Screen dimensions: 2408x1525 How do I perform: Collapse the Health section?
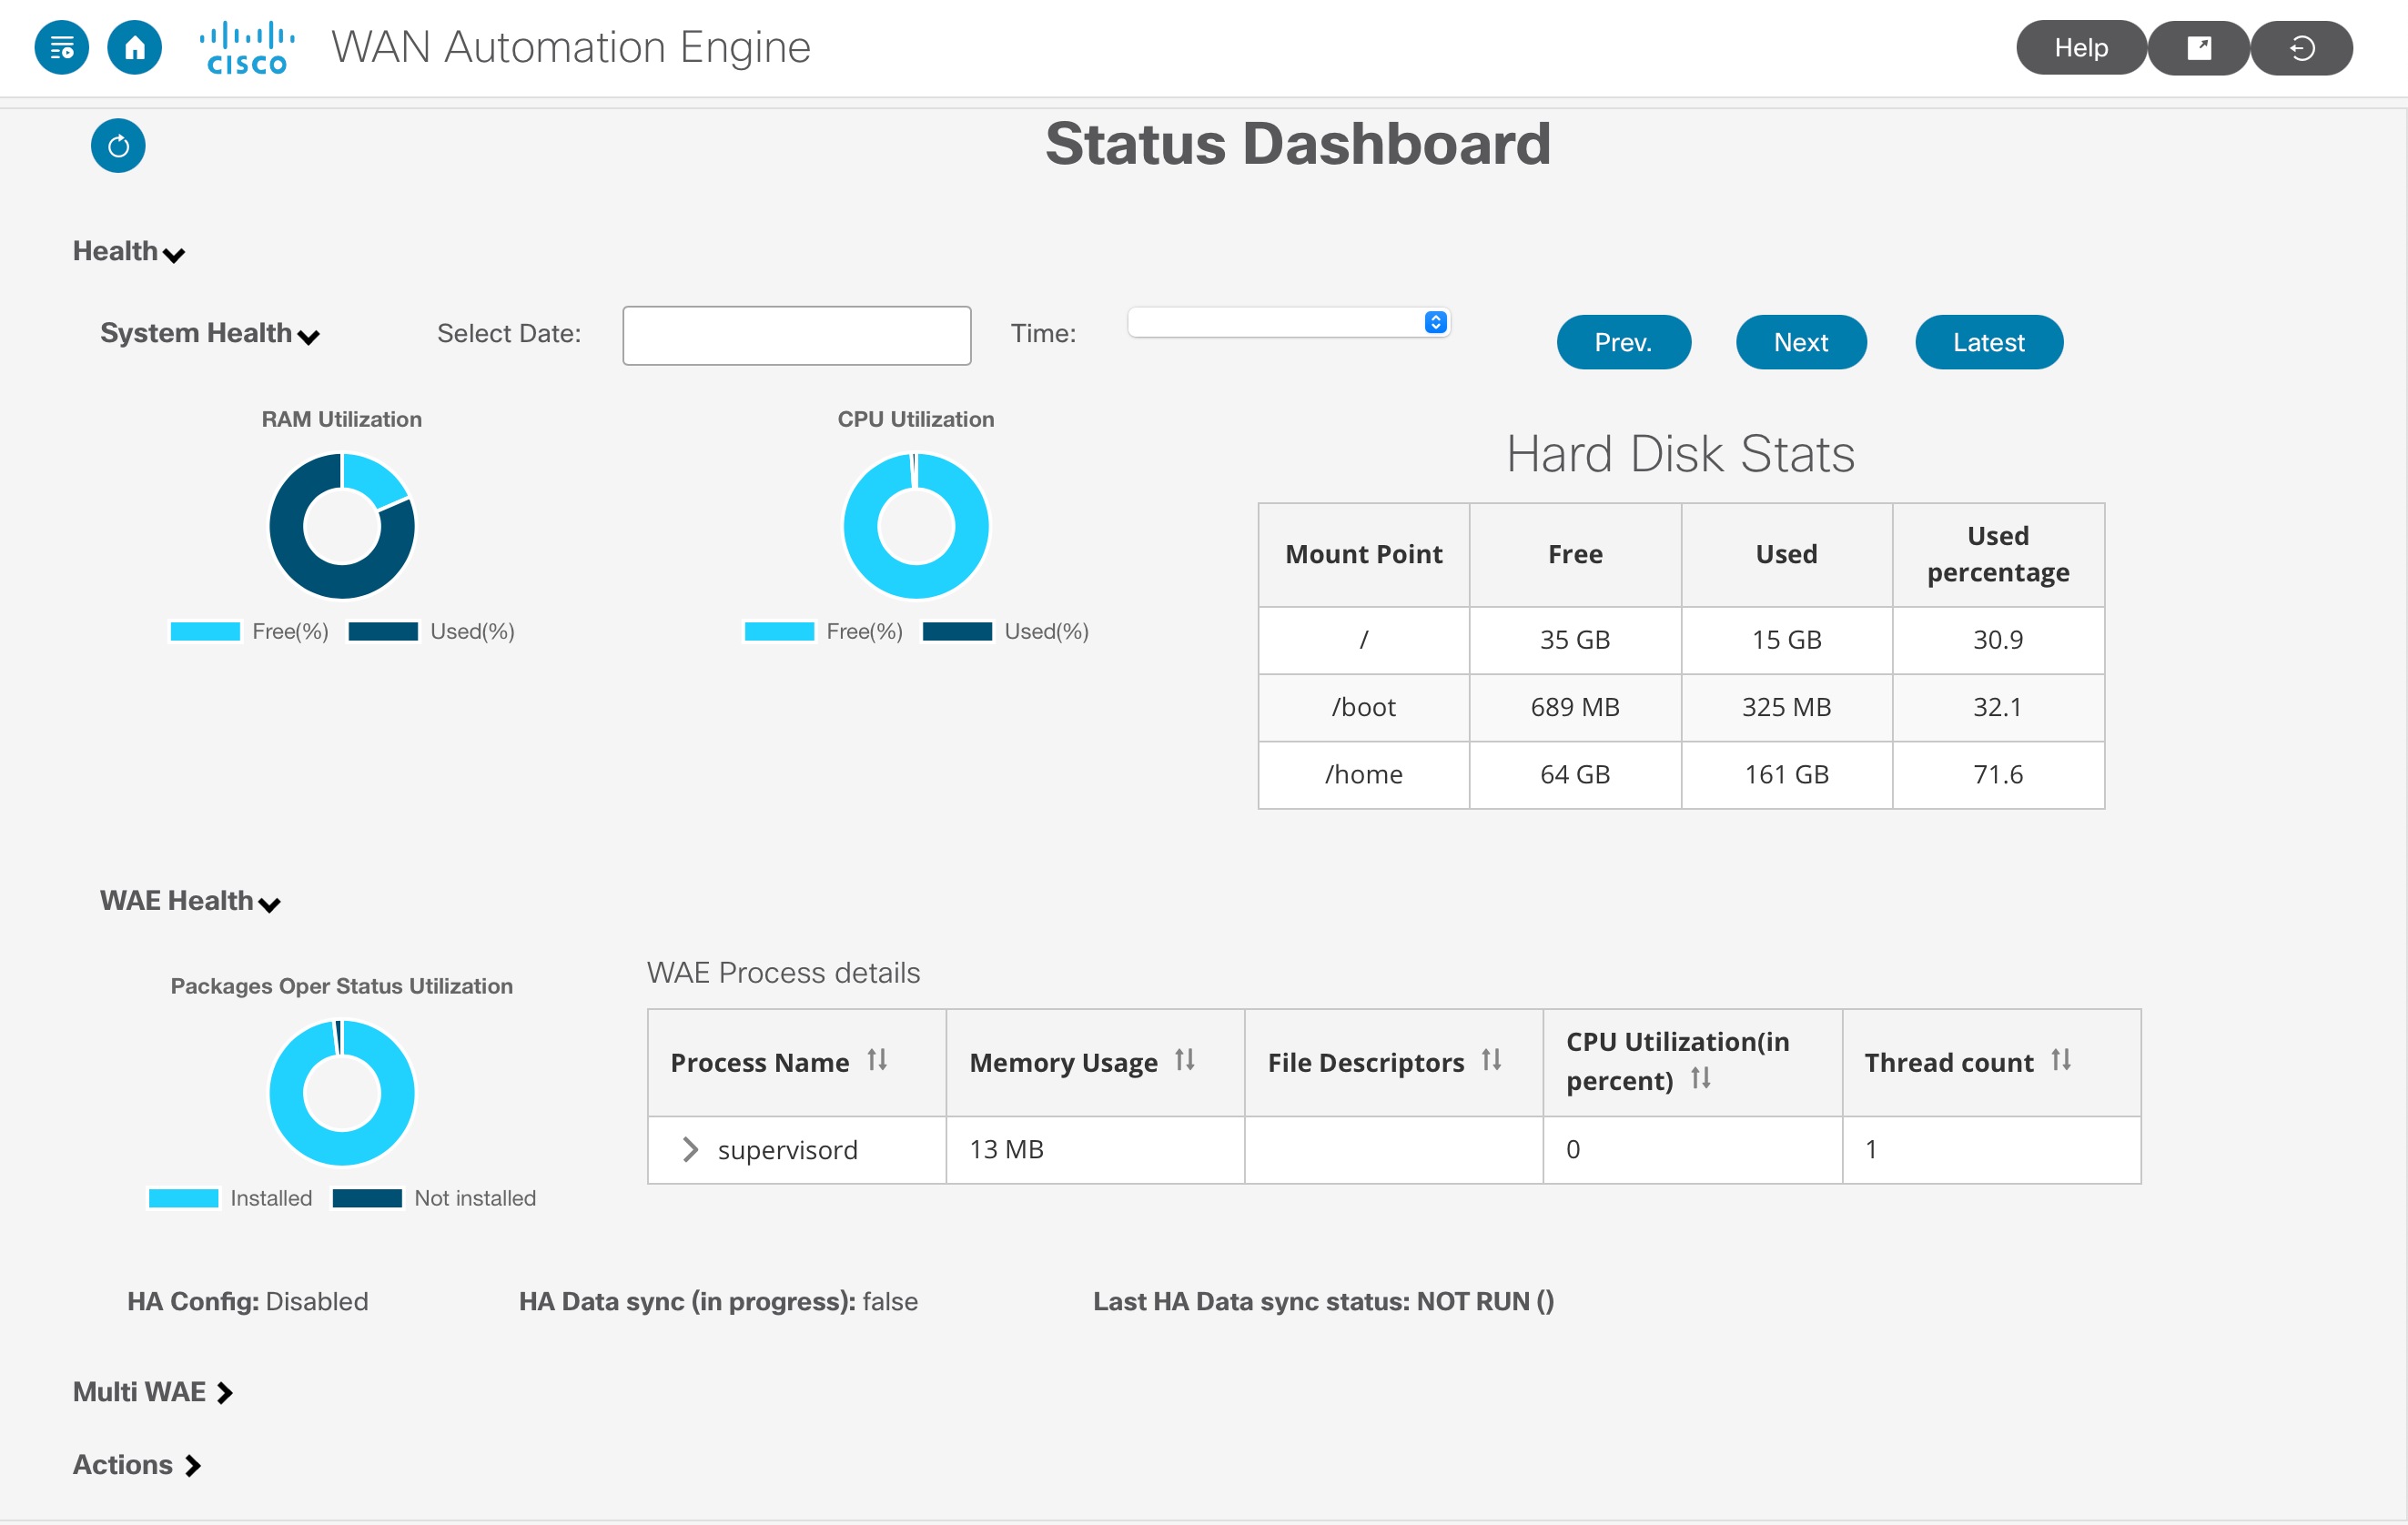176,257
